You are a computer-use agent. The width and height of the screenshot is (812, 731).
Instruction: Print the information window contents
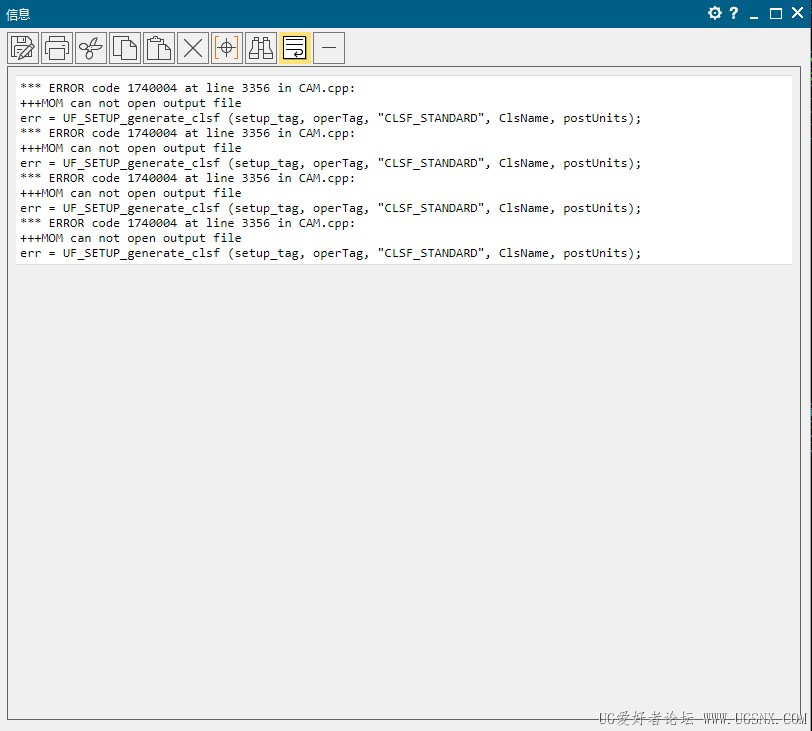(57, 48)
